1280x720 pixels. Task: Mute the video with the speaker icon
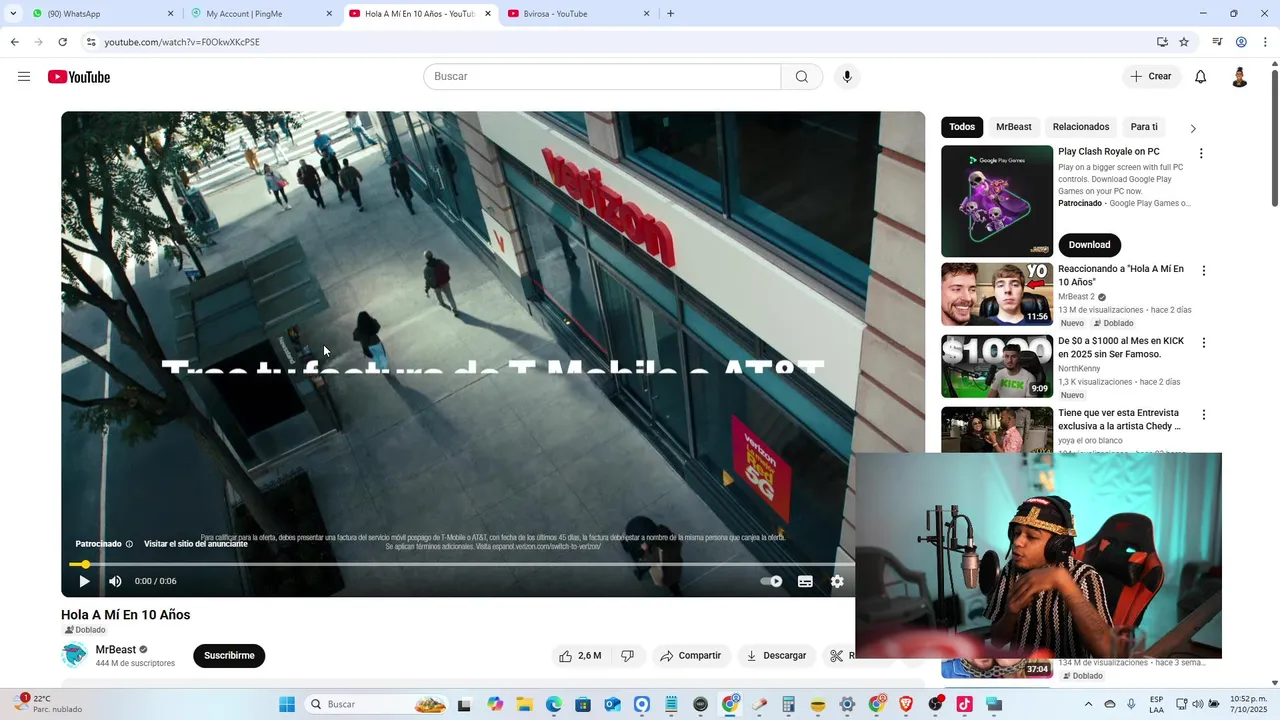click(x=115, y=581)
